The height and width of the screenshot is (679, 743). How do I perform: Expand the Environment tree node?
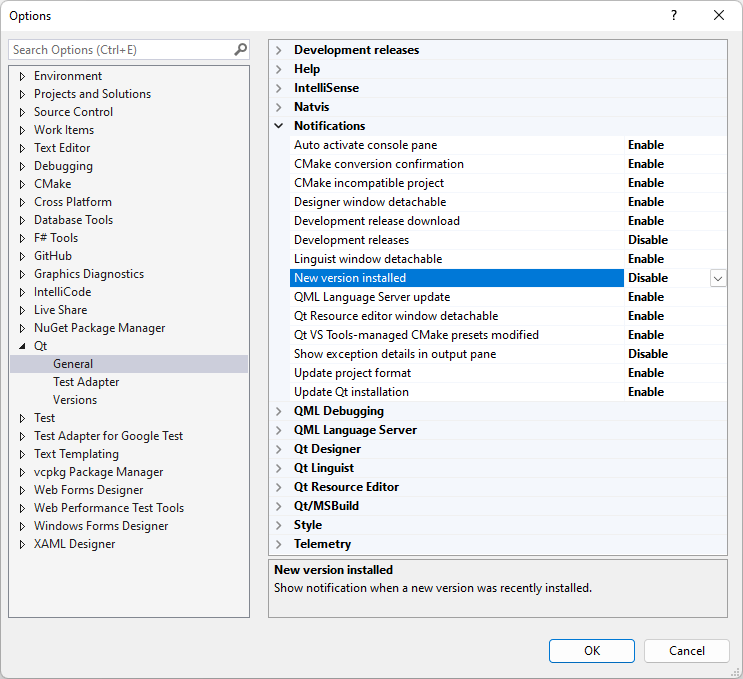coord(22,76)
